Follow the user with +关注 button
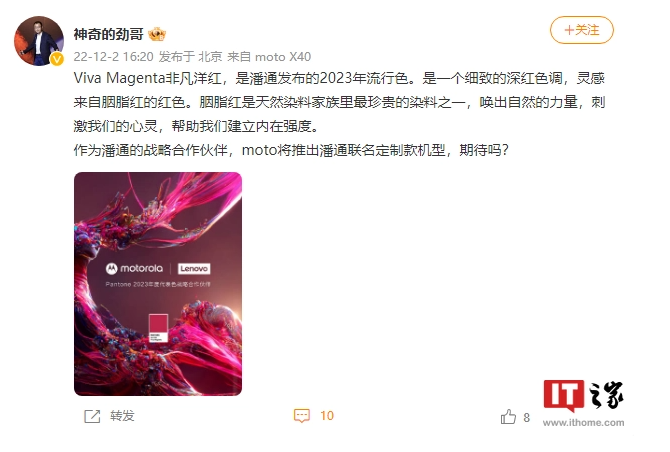 click(582, 30)
